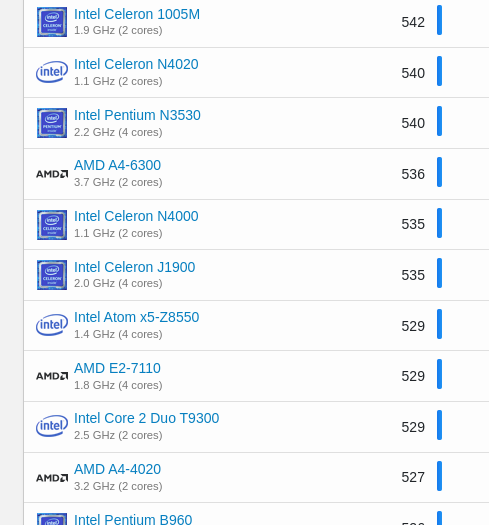Click the Intel logo beside Core 2 Duo T9300
489x525 pixels.
pos(52,426)
